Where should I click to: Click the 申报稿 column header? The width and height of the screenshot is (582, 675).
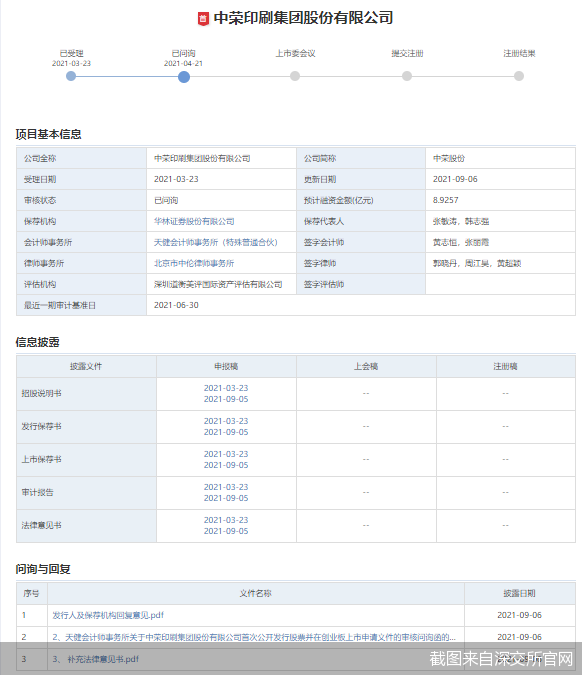pos(226,366)
